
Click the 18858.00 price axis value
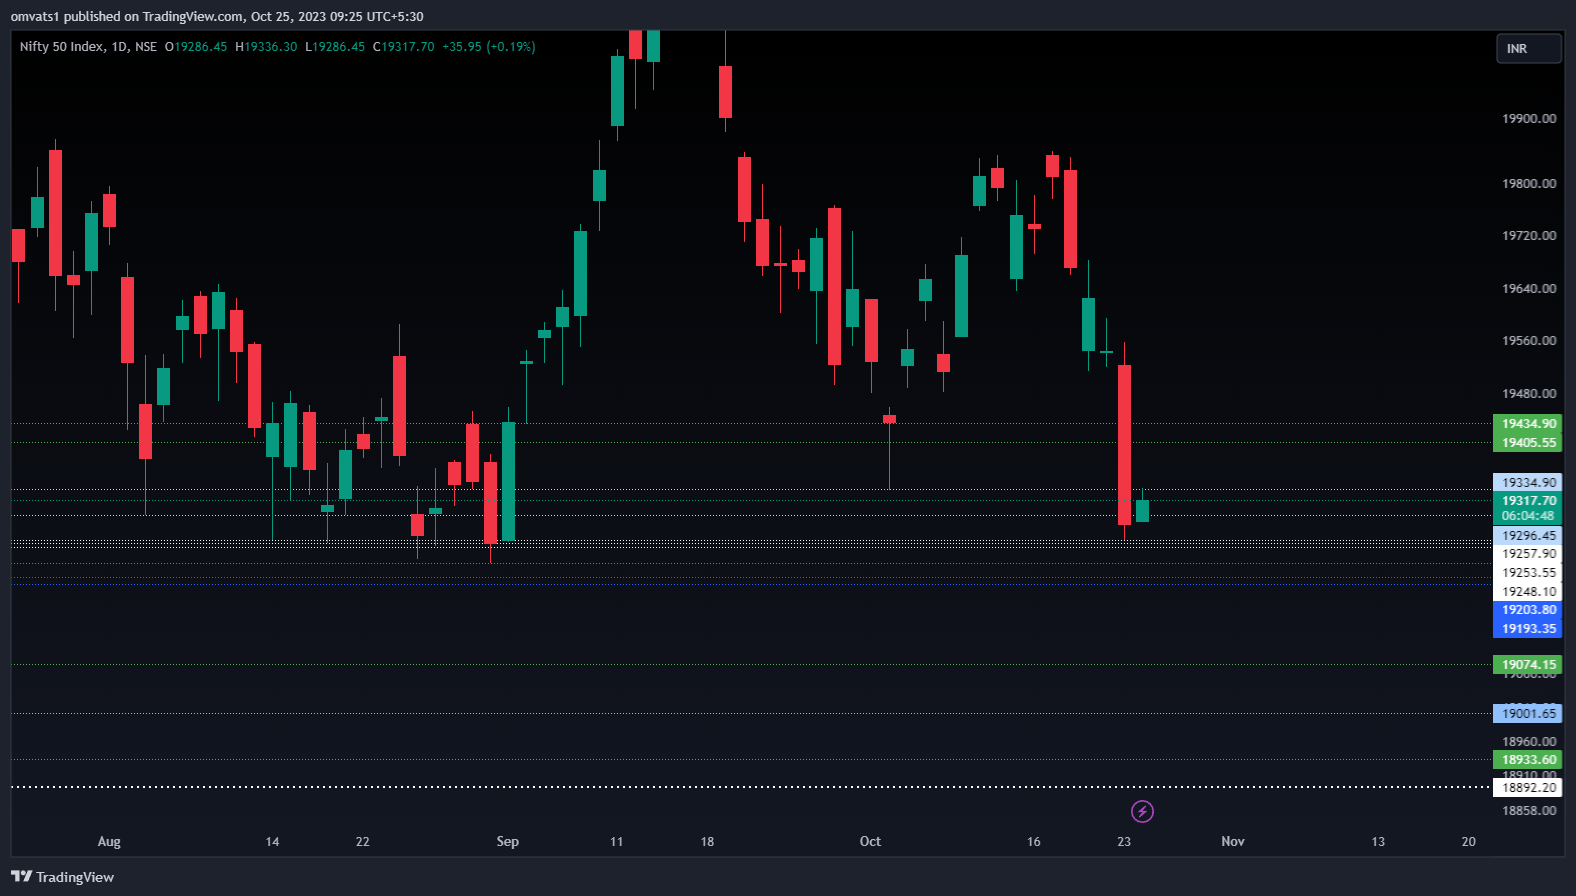(1529, 811)
